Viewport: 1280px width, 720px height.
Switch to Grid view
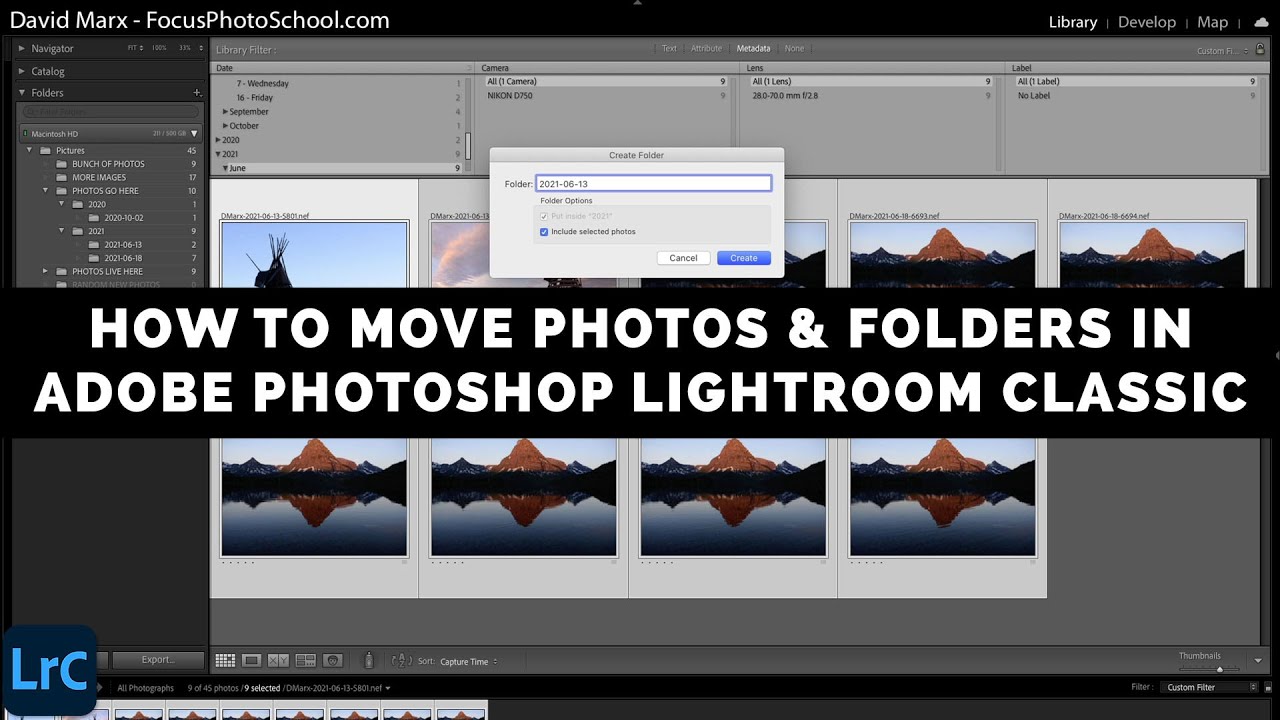(x=225, y=660)
